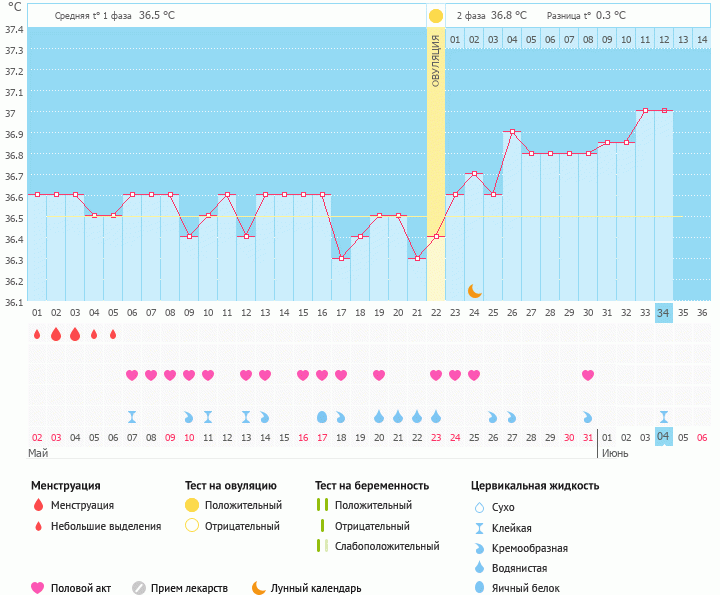
Task: Click the yellow ovulation sun icon above the chart
Action: [x=435, y=16]
